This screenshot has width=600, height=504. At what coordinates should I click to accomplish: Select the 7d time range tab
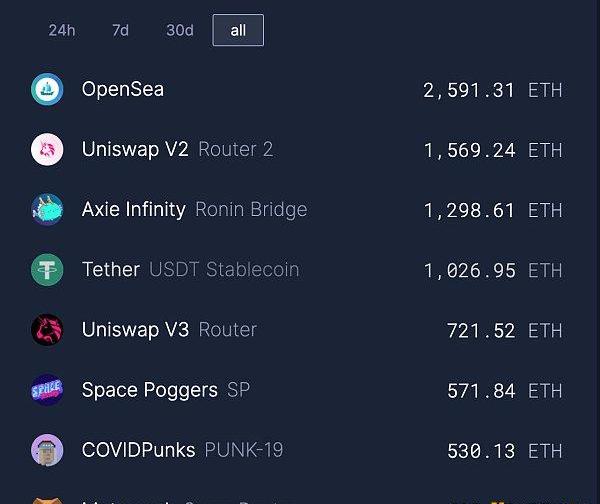pyautogui.click(x=120, y=30)
